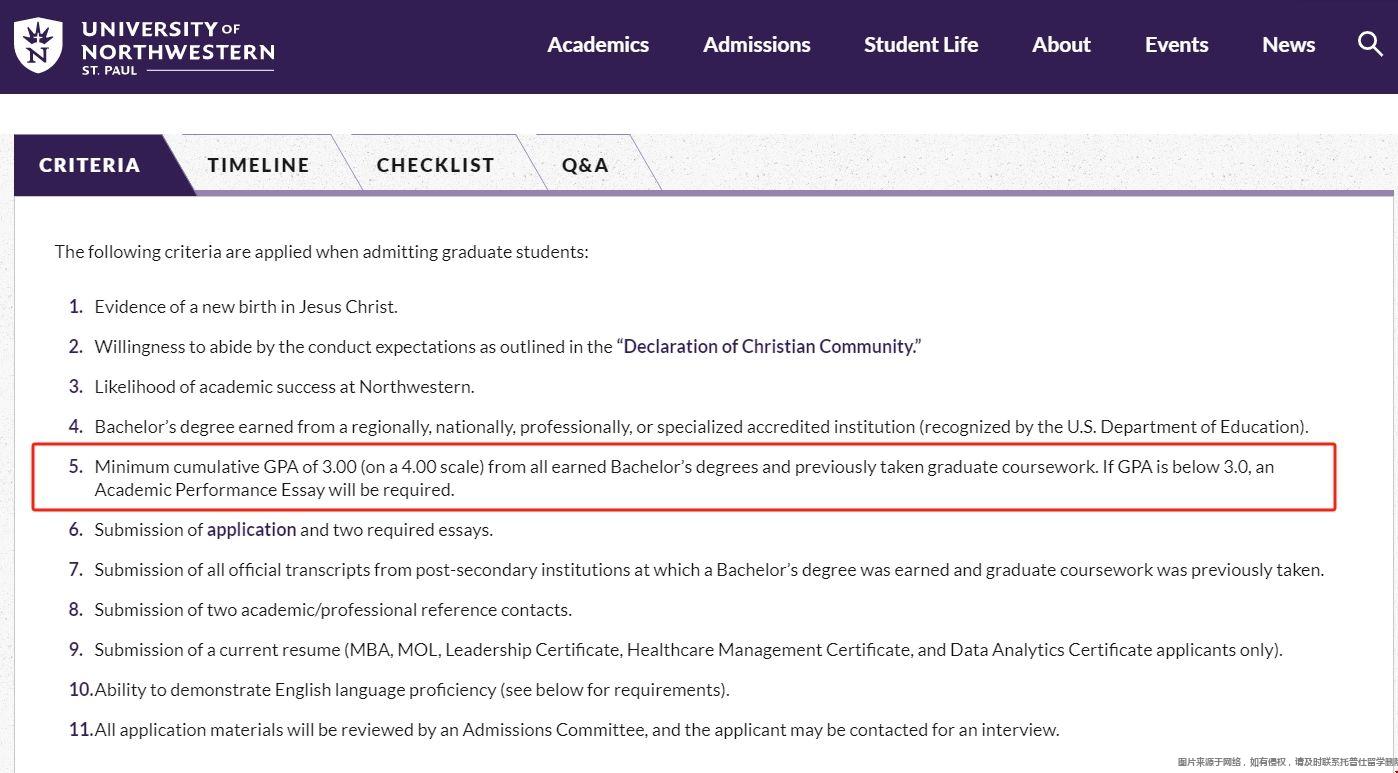
Task: Open the Checklist tab
Action: pyautogui.click(x=435, y=165)
